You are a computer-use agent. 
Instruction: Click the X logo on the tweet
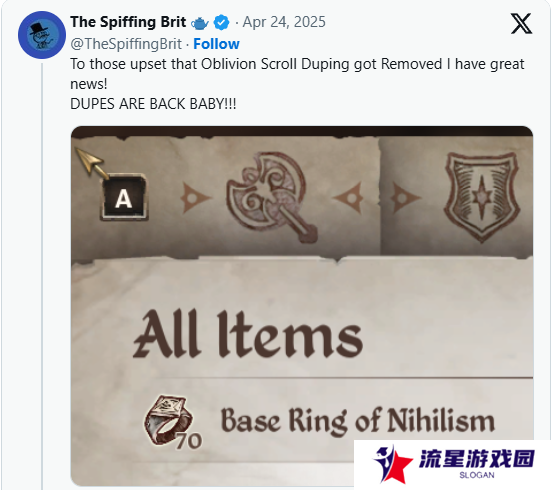point(521,23)
